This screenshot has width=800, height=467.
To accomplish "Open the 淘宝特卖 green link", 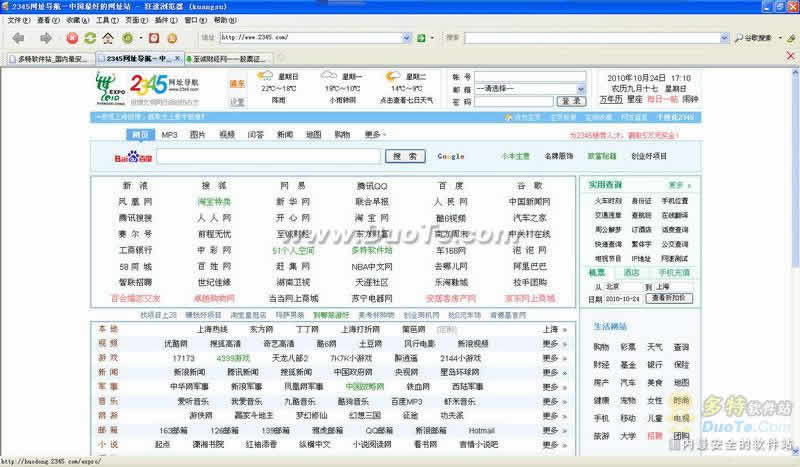I will pos(214,202).
